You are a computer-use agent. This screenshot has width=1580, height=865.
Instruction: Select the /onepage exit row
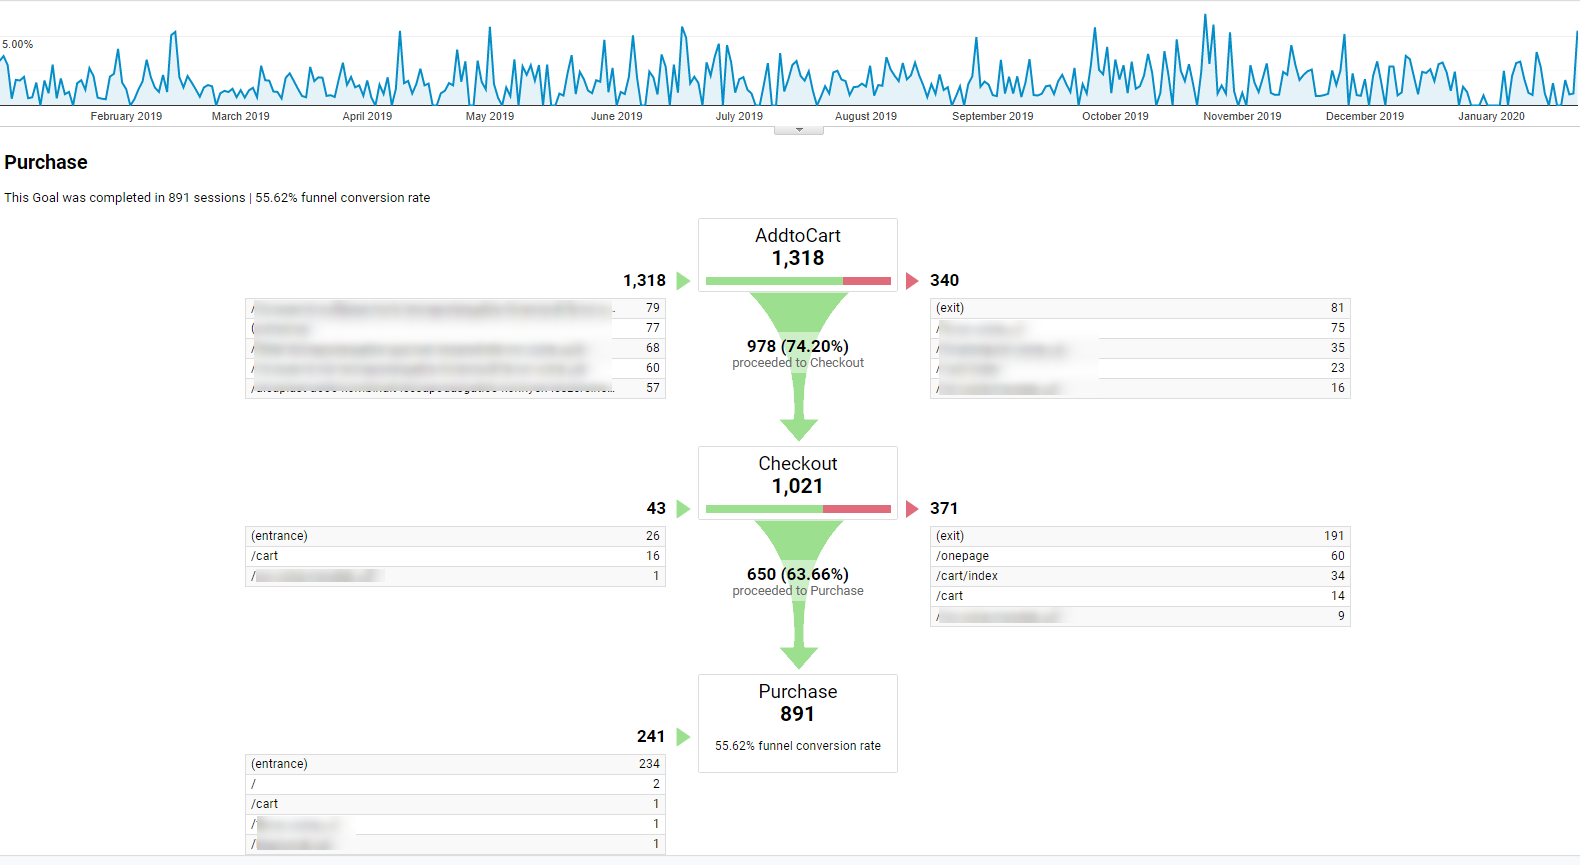[1139, 556]
